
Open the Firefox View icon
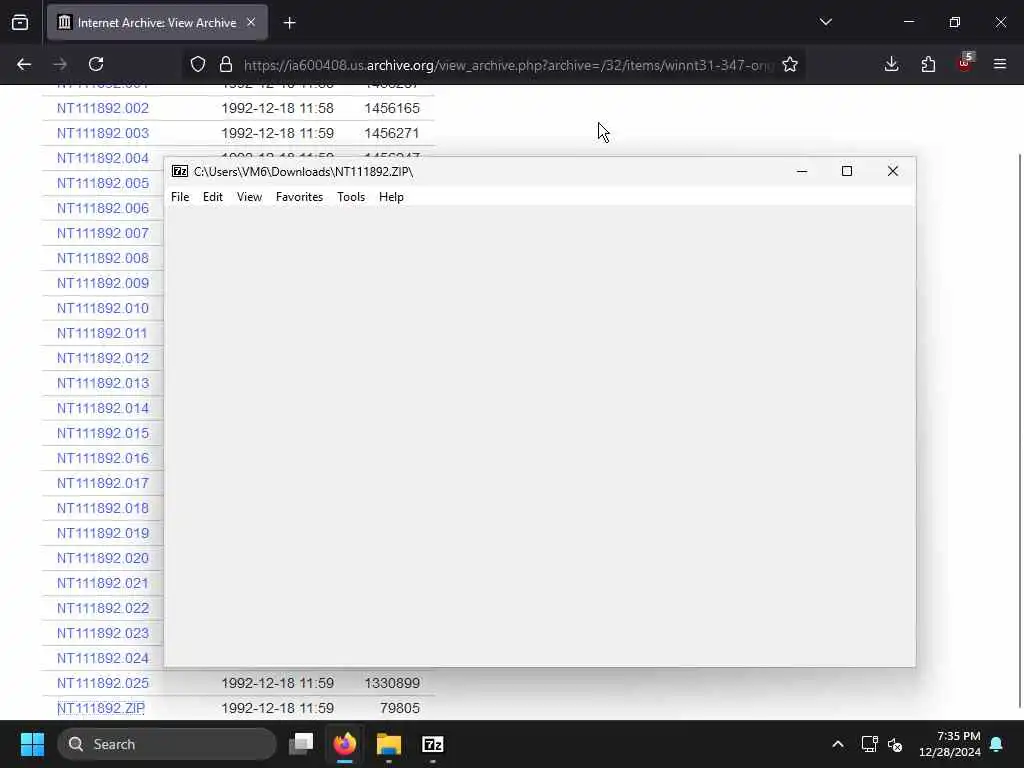tap(20, 23)
